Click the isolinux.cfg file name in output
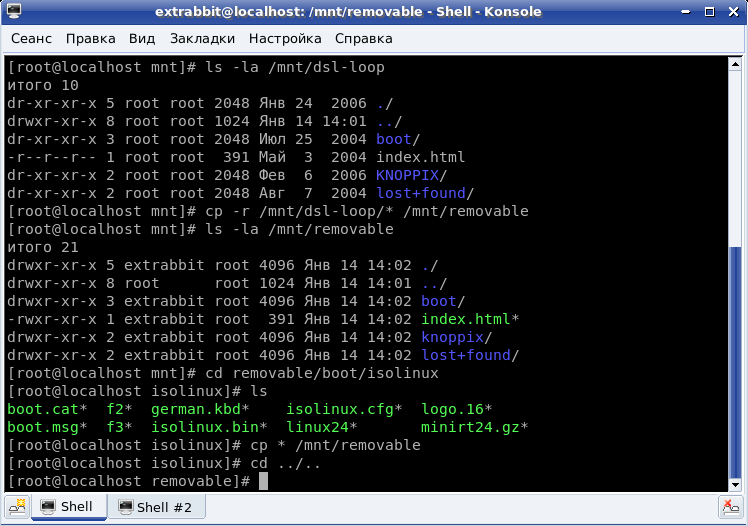The height and width of the screenshot is (526, 748). coord(339,409)
